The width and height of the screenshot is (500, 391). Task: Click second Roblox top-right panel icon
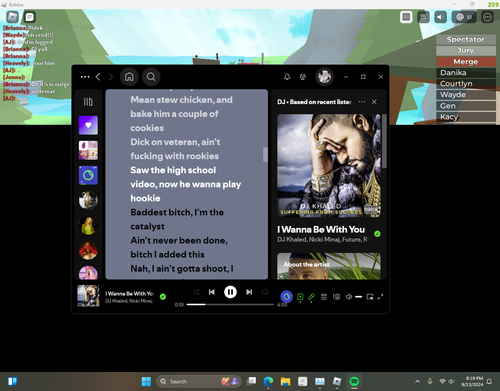point(423,17)
